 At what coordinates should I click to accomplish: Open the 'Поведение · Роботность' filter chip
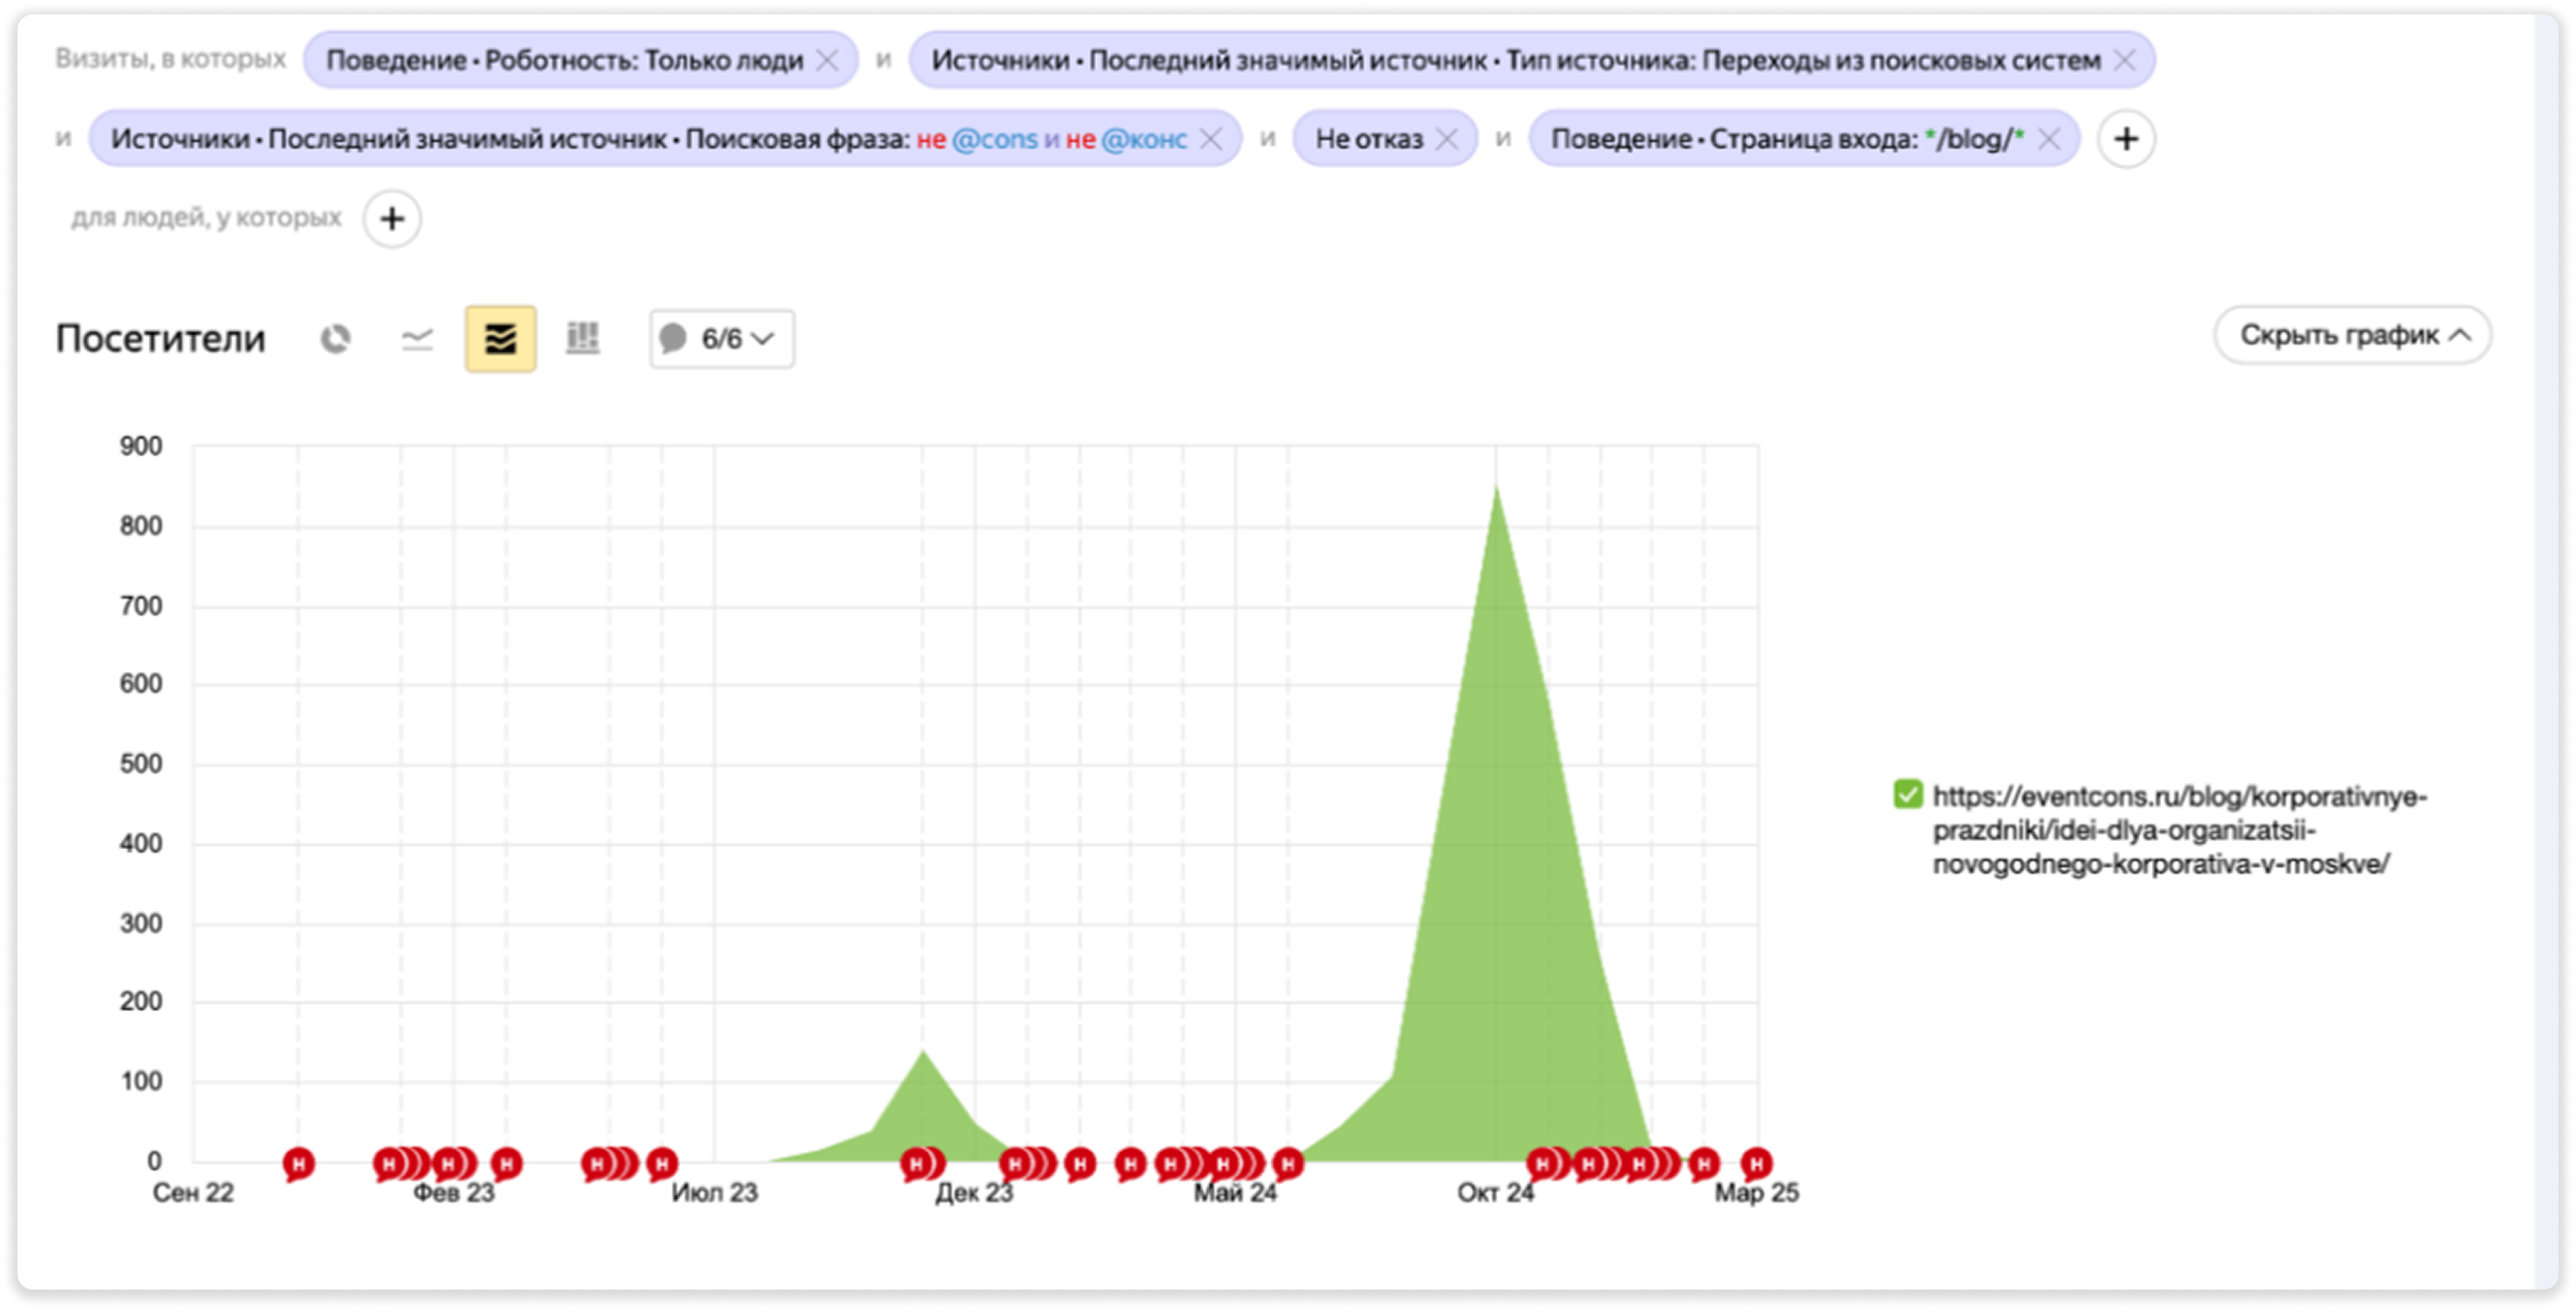click(x=564, y=60)
